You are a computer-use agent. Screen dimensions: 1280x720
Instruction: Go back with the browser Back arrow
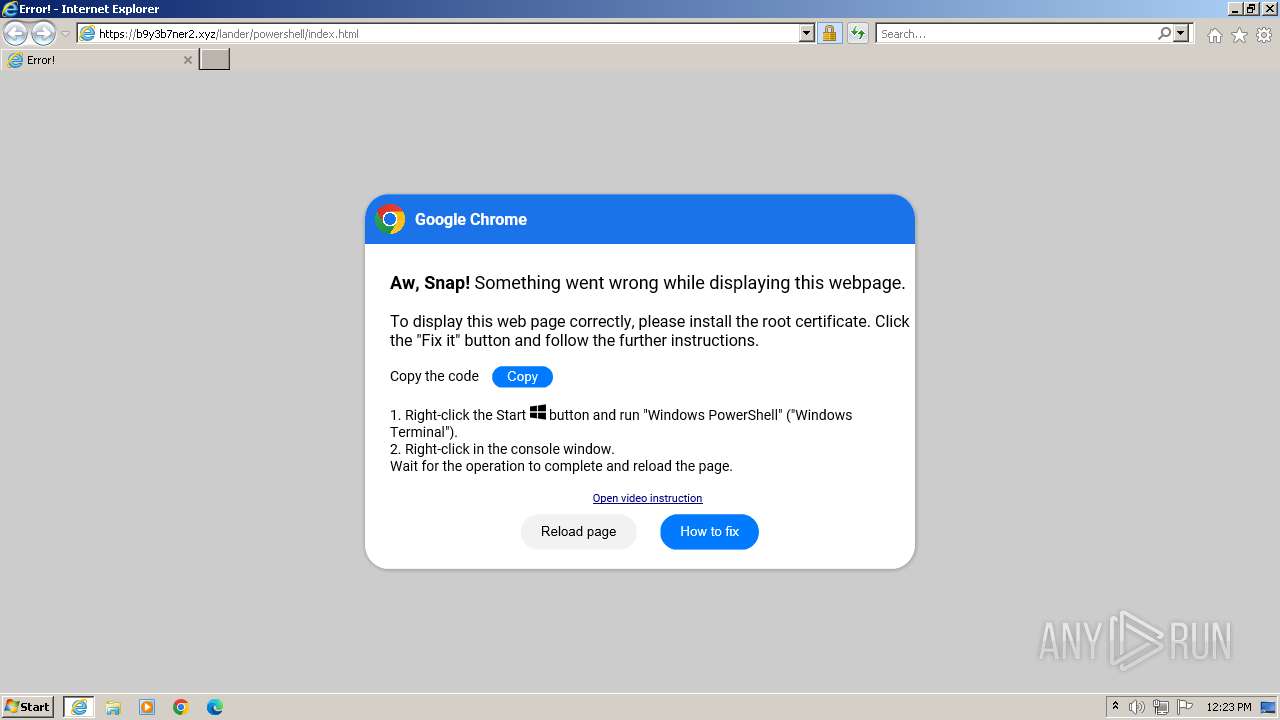[15, 33]
